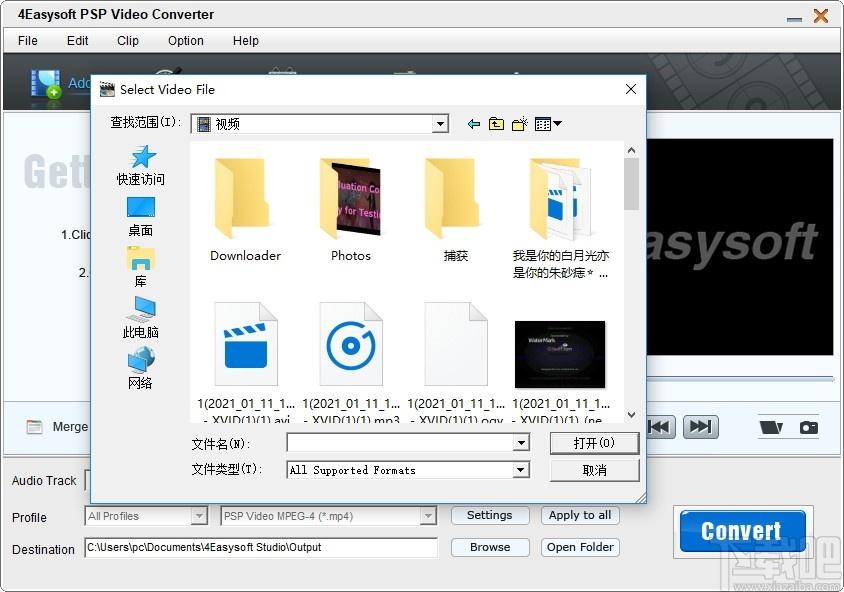Image resolution: width=844 pixels, height=592 pixels.
Task: Select the XVID(1)(1).mp3 audio file
Action: (x=351, y=362)
